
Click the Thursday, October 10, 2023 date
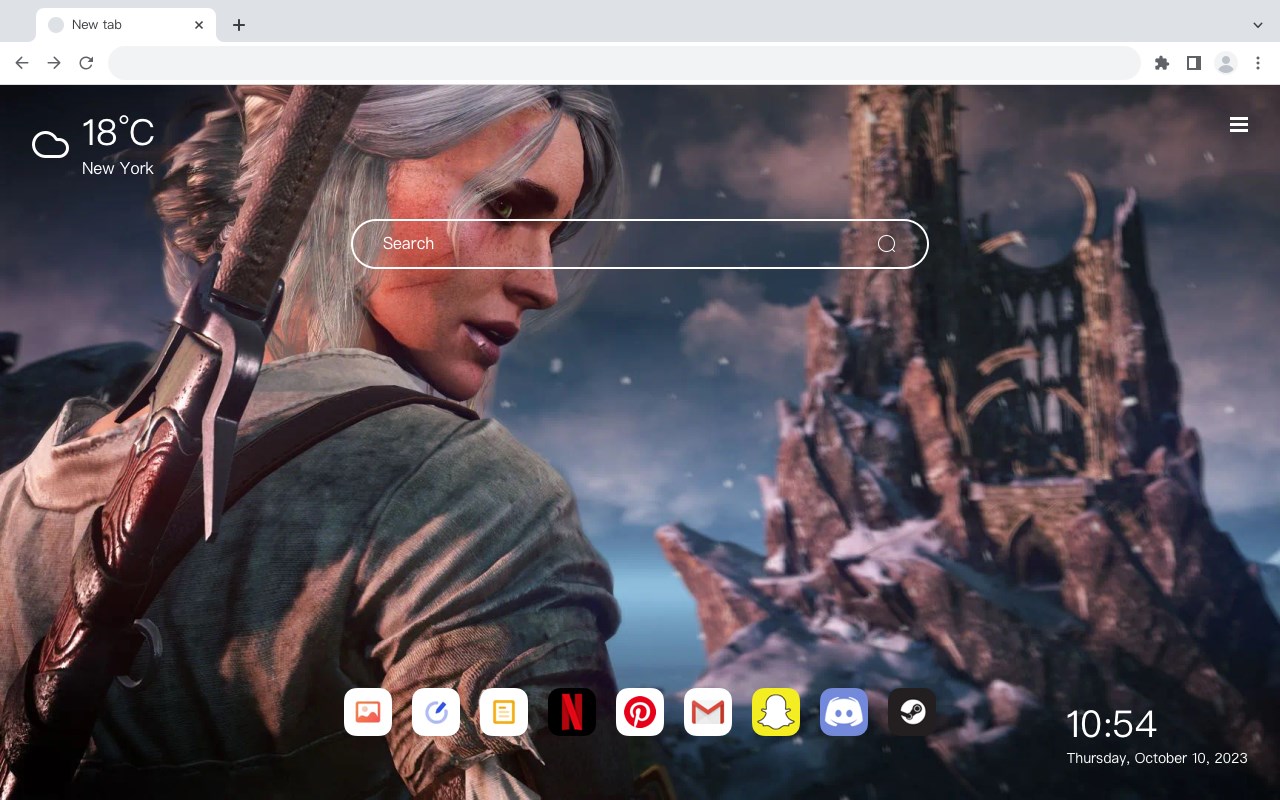click(1157, 758)
